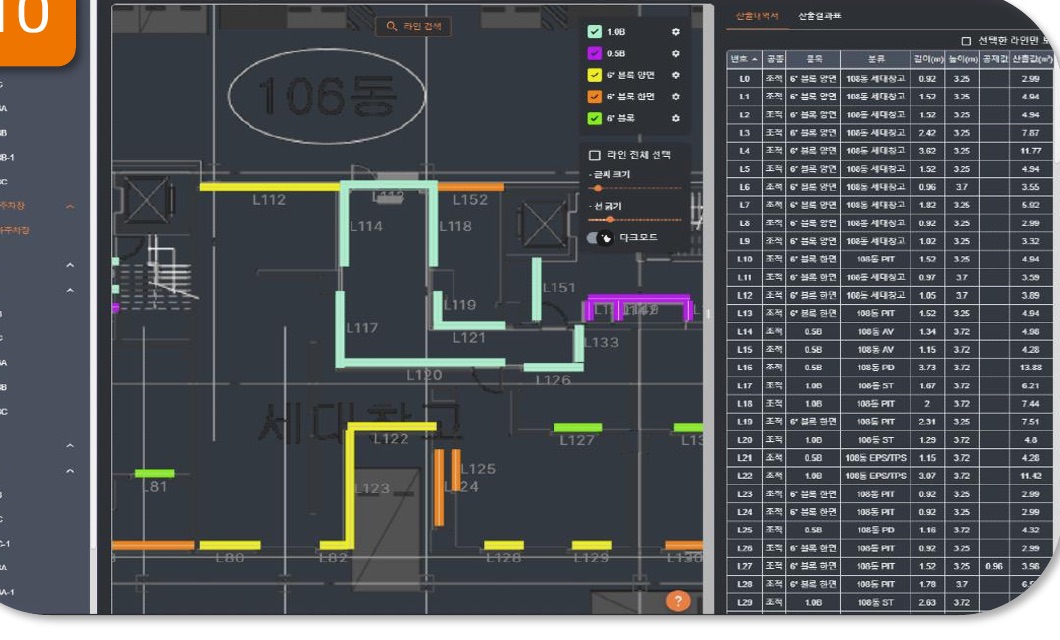Viewport: 1060px width, 640px height.
Task: Open settings gear for the 1.0B layer
Action: coord(675,32)
